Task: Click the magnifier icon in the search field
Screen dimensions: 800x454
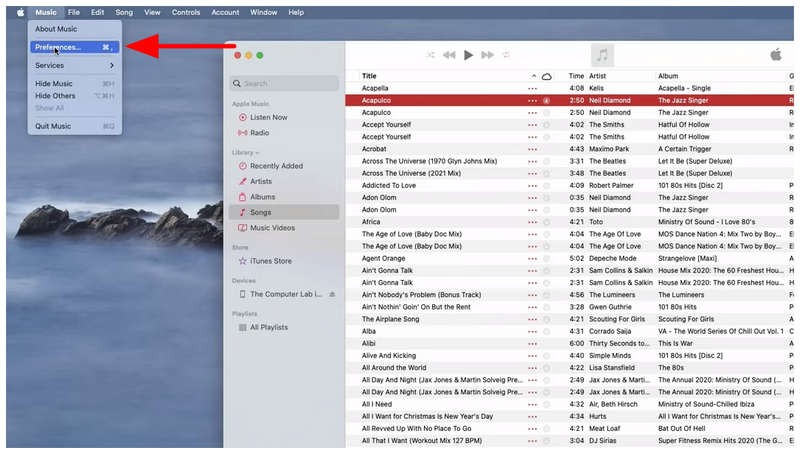Action: (237, 83)
